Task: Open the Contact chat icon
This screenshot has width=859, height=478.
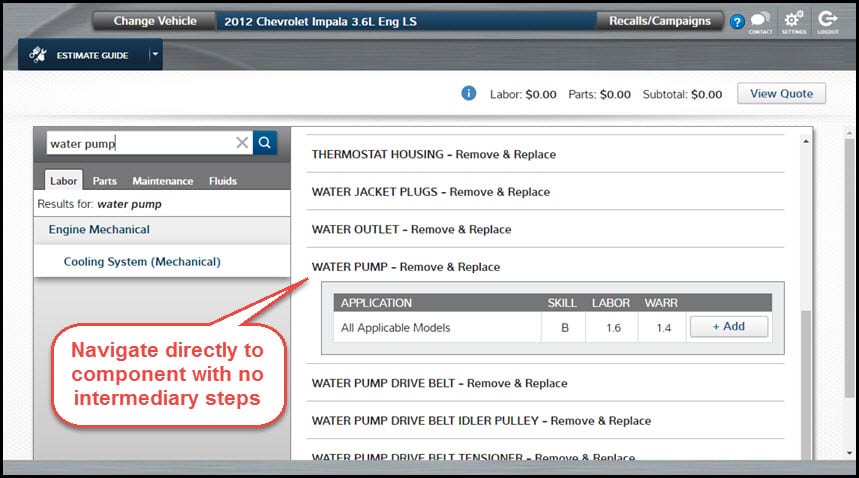Action: pyautogui.click(x=760, y=20)
